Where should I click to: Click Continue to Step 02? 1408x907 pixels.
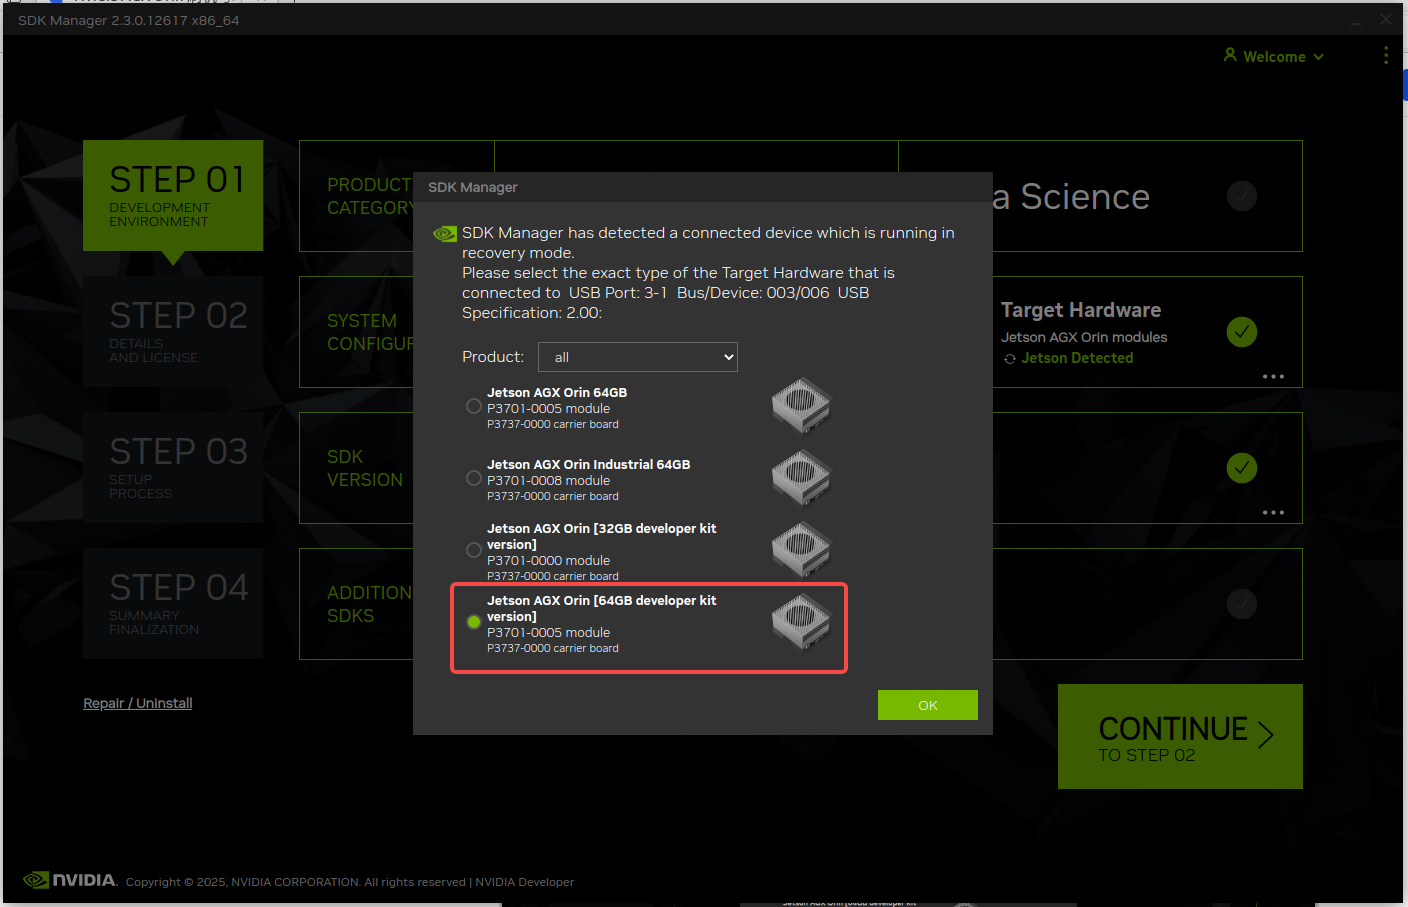(x=1180, y=736)
